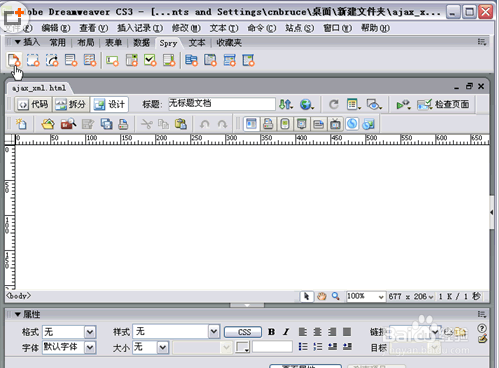The height and width of the screenshot is (368, 499).
Task: Select the ajax_xml.html document tab
Action: click(39, 88)
